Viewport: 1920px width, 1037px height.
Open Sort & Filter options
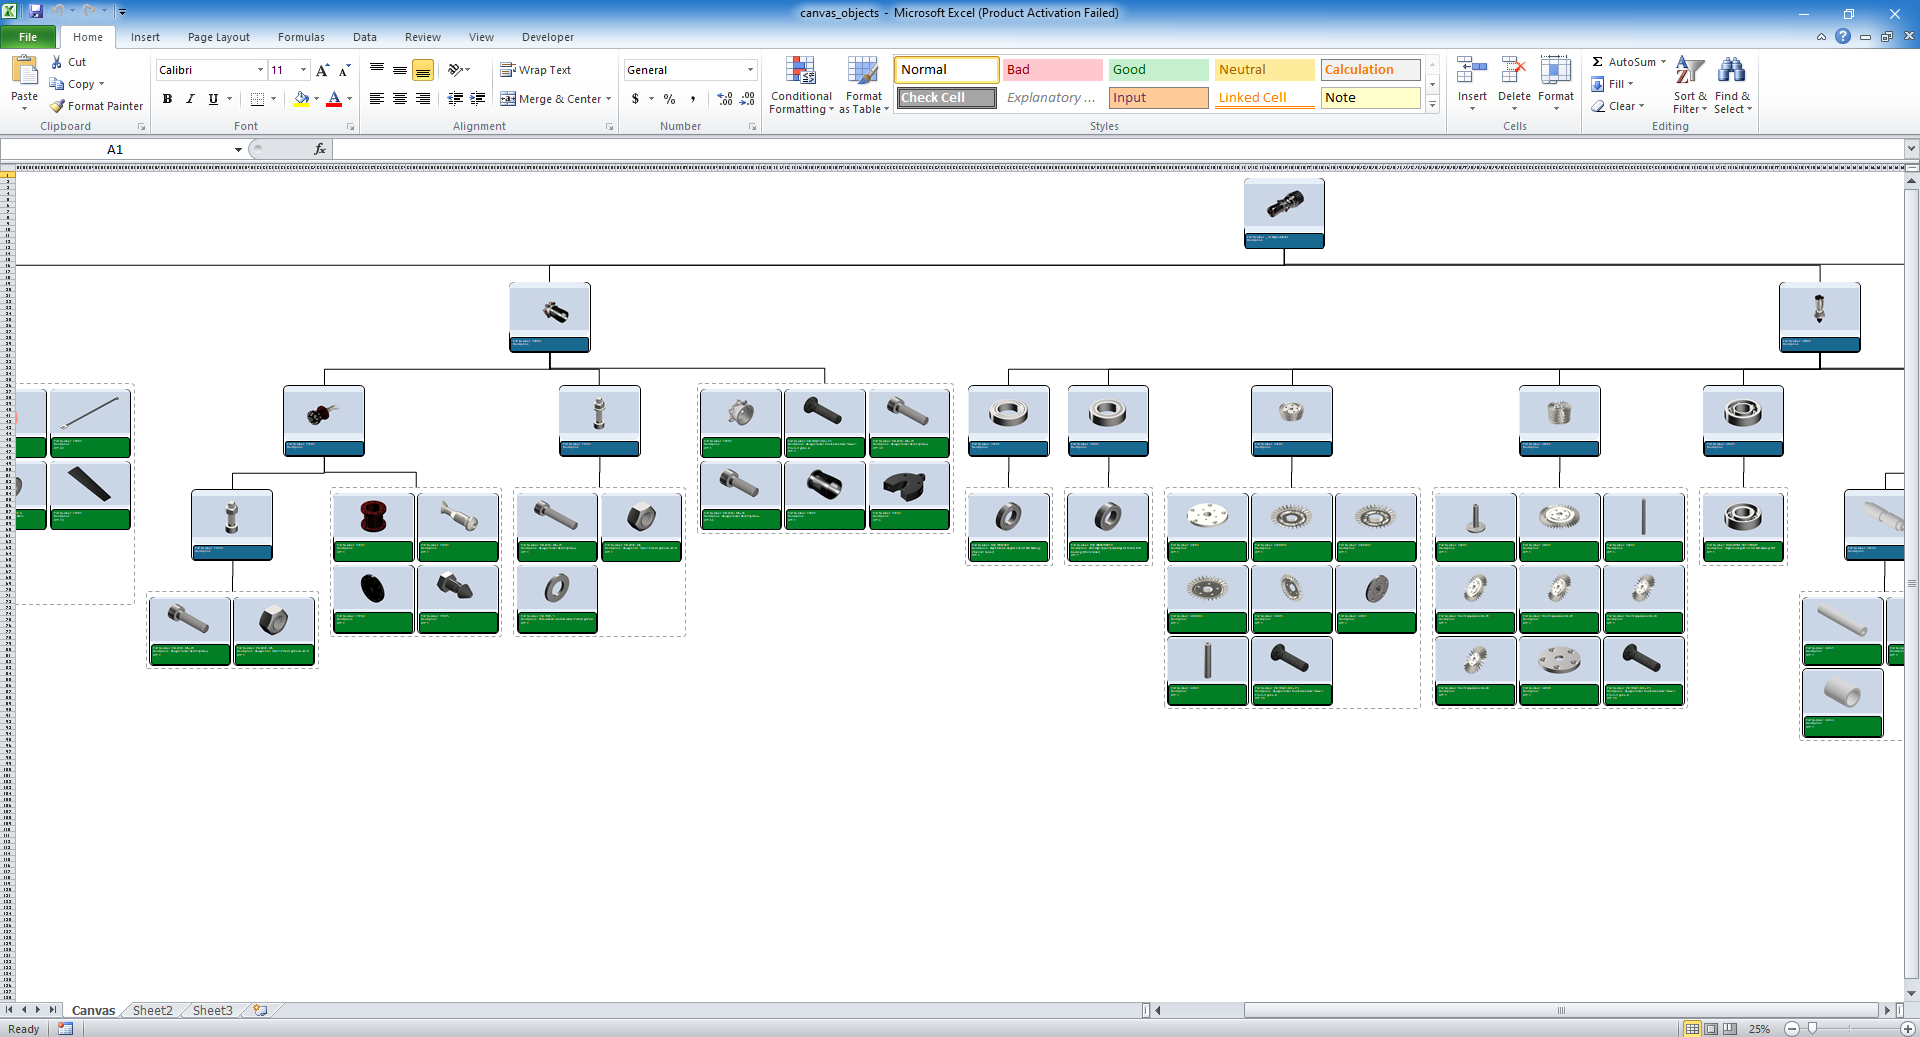1688,84
